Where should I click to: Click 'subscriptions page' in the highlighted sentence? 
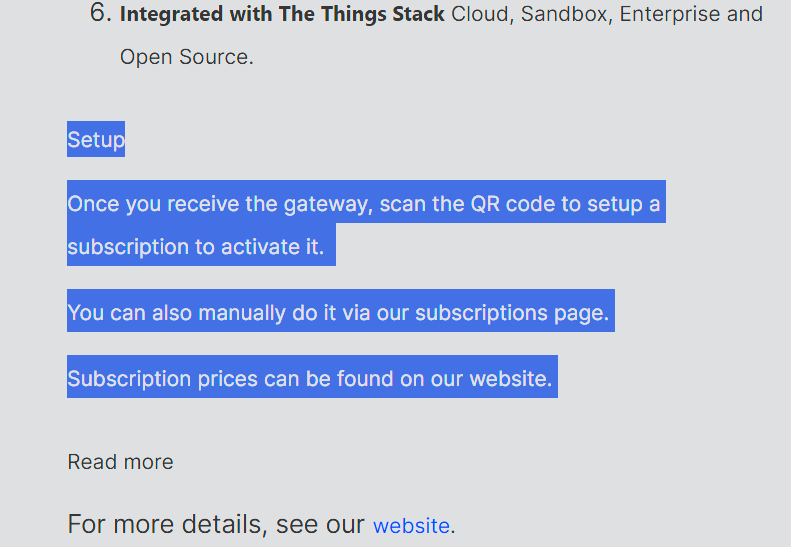[512, 313]
